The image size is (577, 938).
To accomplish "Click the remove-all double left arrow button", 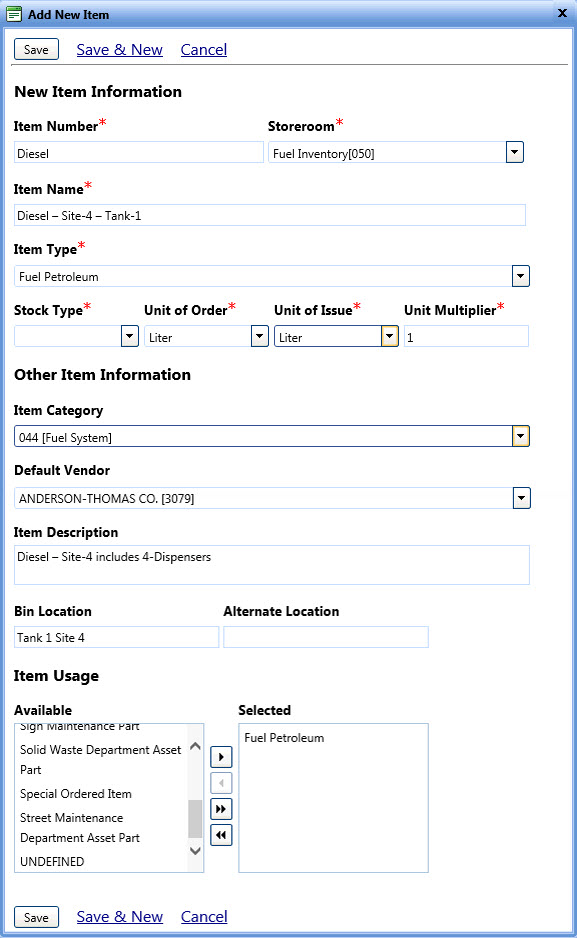I will (221, 835).
